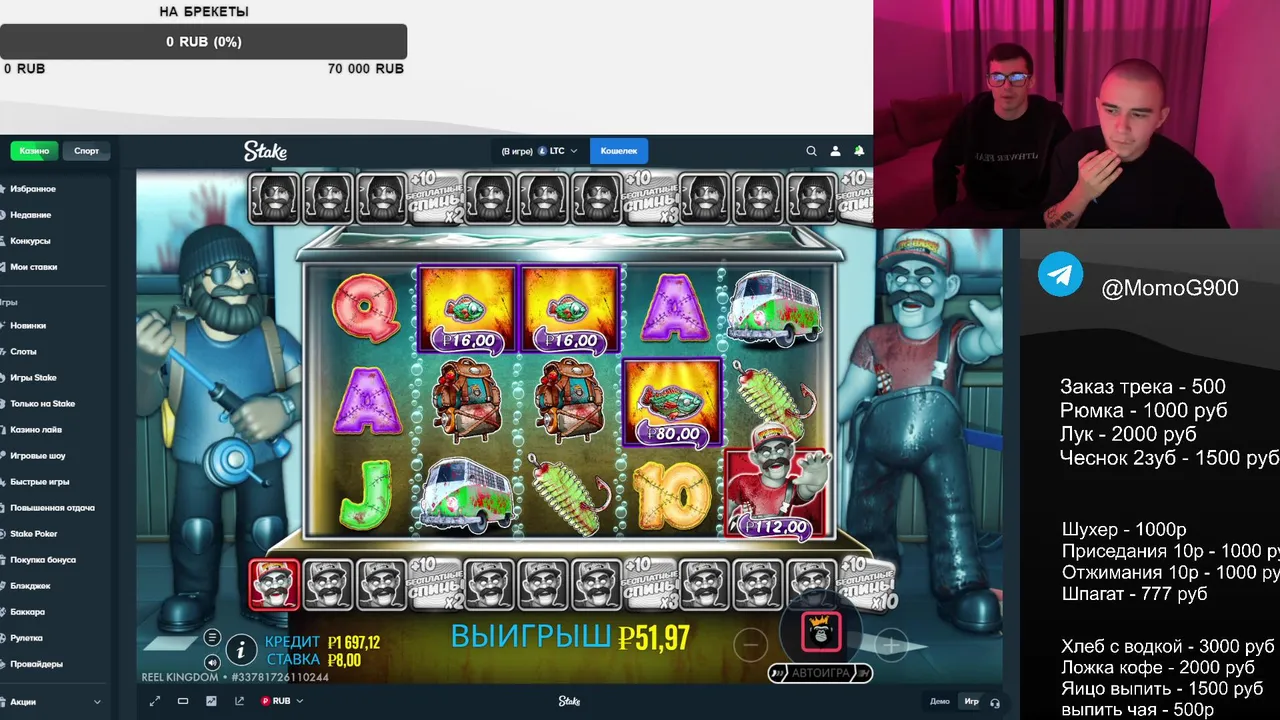
Task: Open Stake Poker in sidebar
Action: [x=33, y=534]
